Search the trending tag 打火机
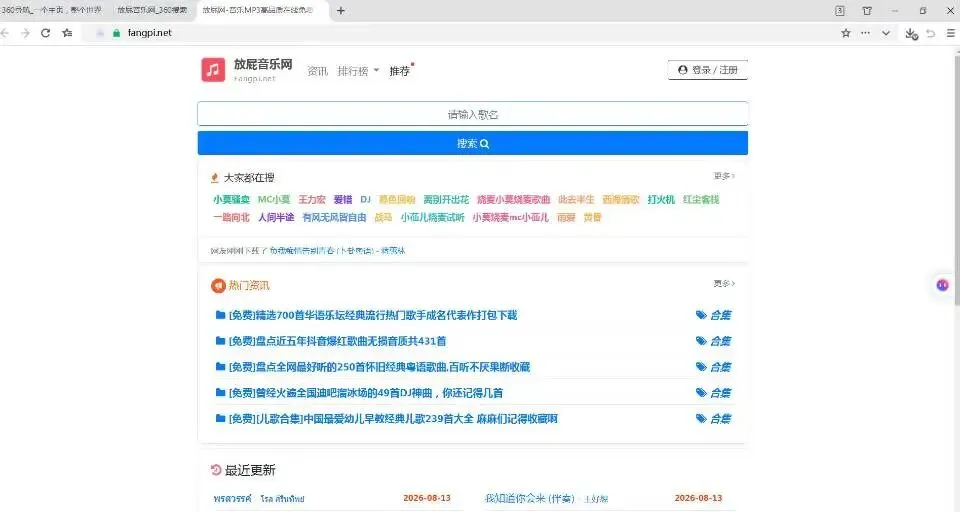960x512 pixels. click(661, 199)
